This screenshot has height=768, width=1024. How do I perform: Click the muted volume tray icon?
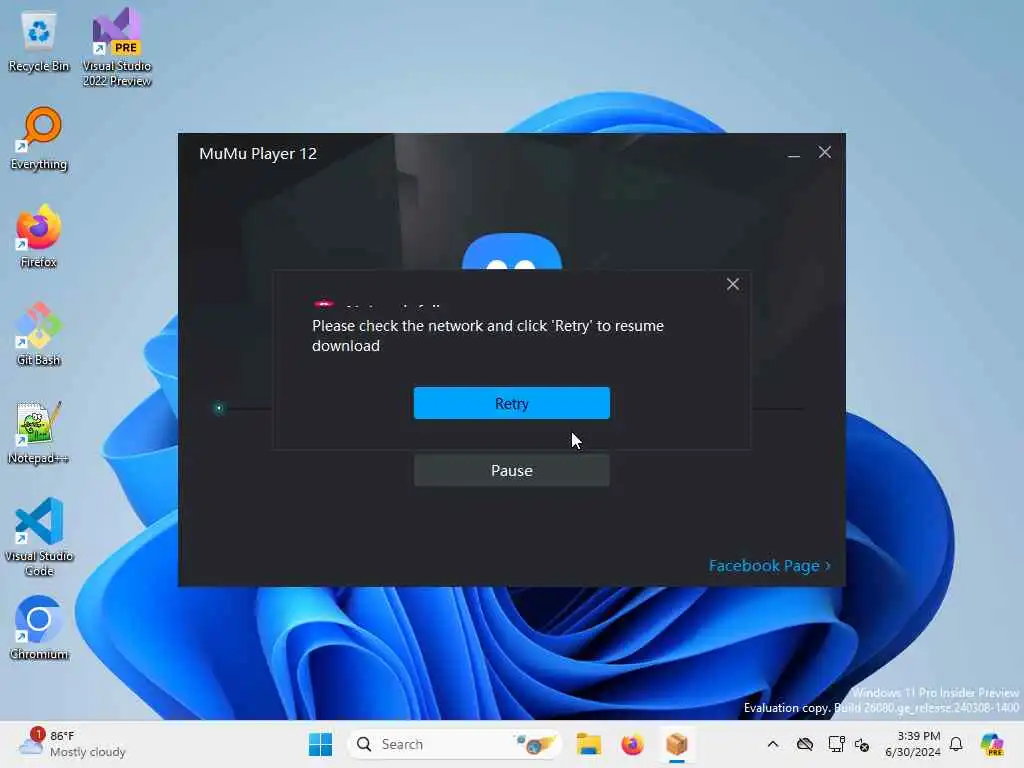pyautogui.click(x=862, y=744)
